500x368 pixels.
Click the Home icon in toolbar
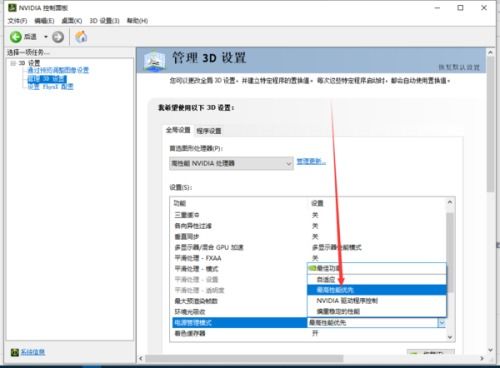click(81, 37)
